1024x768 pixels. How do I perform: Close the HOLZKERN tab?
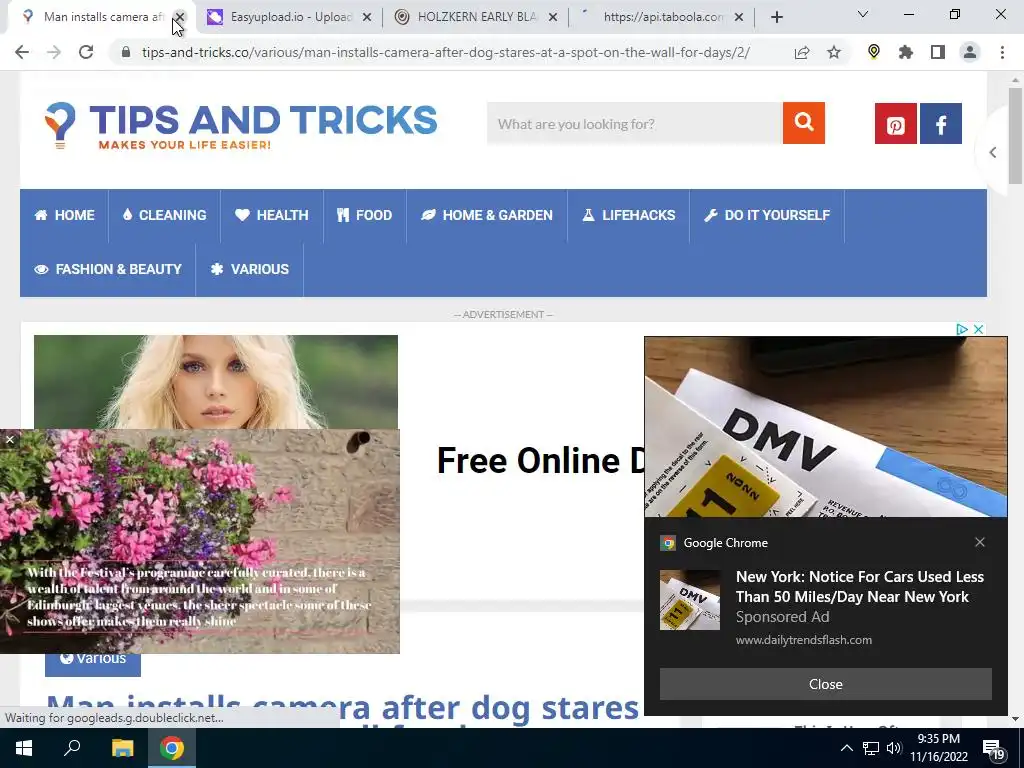click(x=553, y=17)
